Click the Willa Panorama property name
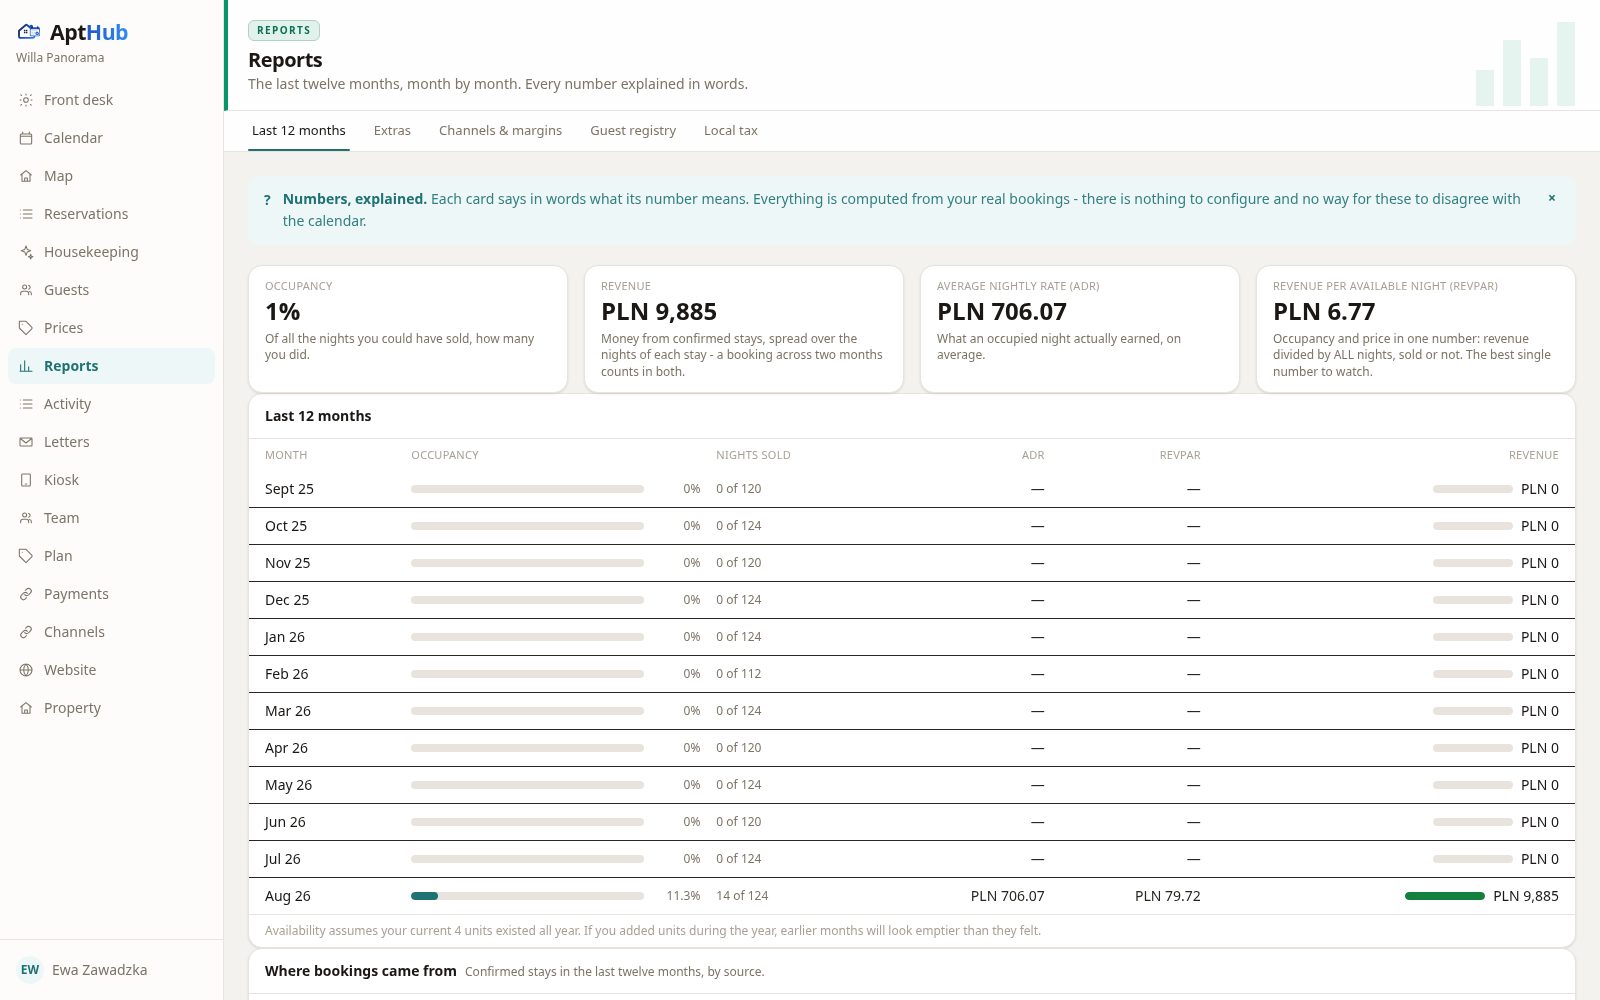The height and width of the screenshot is (1000, 1600). click(60, 58)
